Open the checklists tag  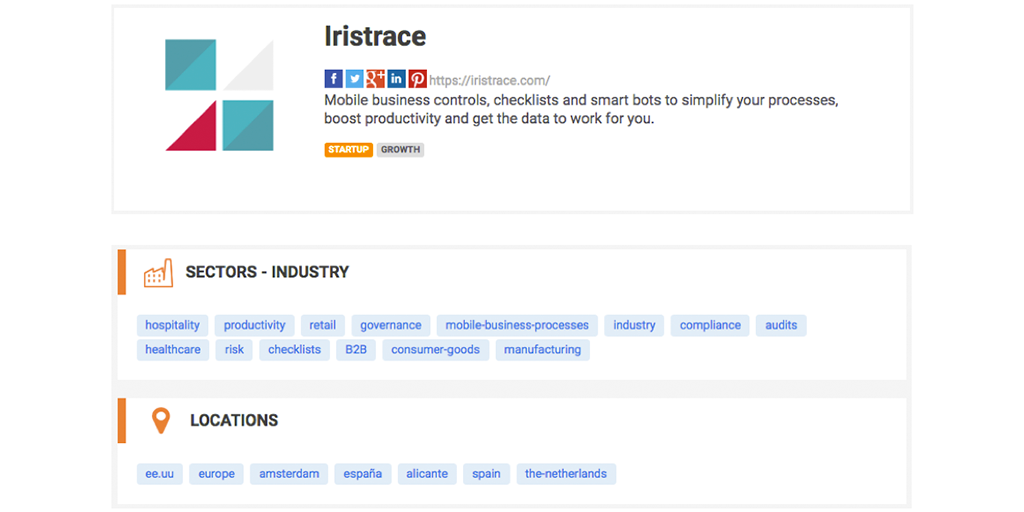pyautogui.click(x=295, y=349)
